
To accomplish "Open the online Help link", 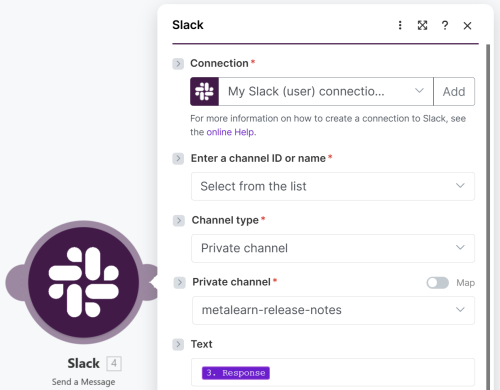I will [x=230, y=132].
